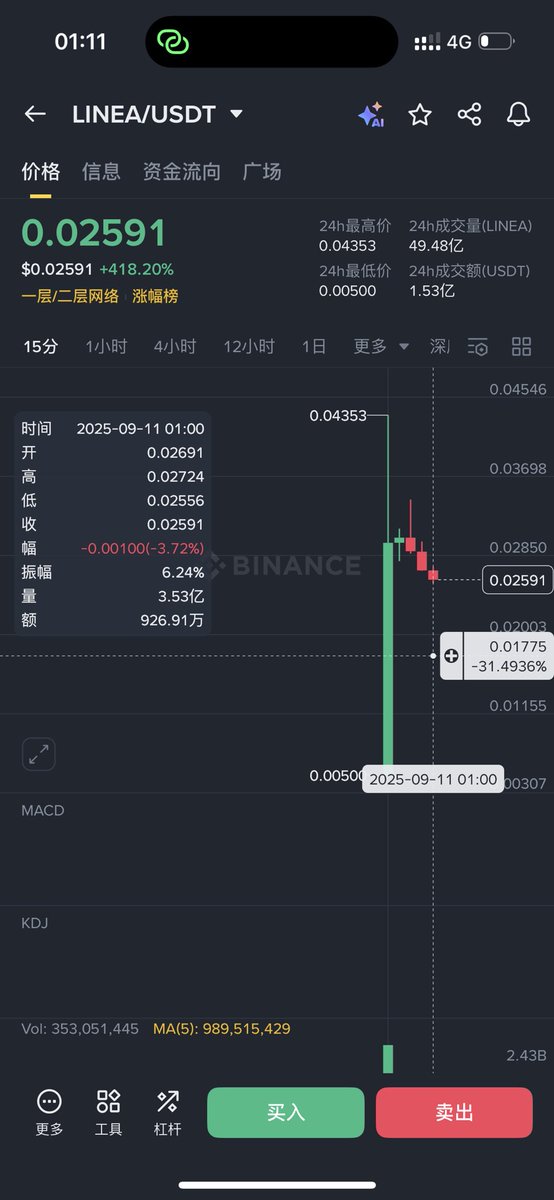The image size is (554, 1200).
Task: Open the AI sparkle assistant icon
Action: [371, 114]
